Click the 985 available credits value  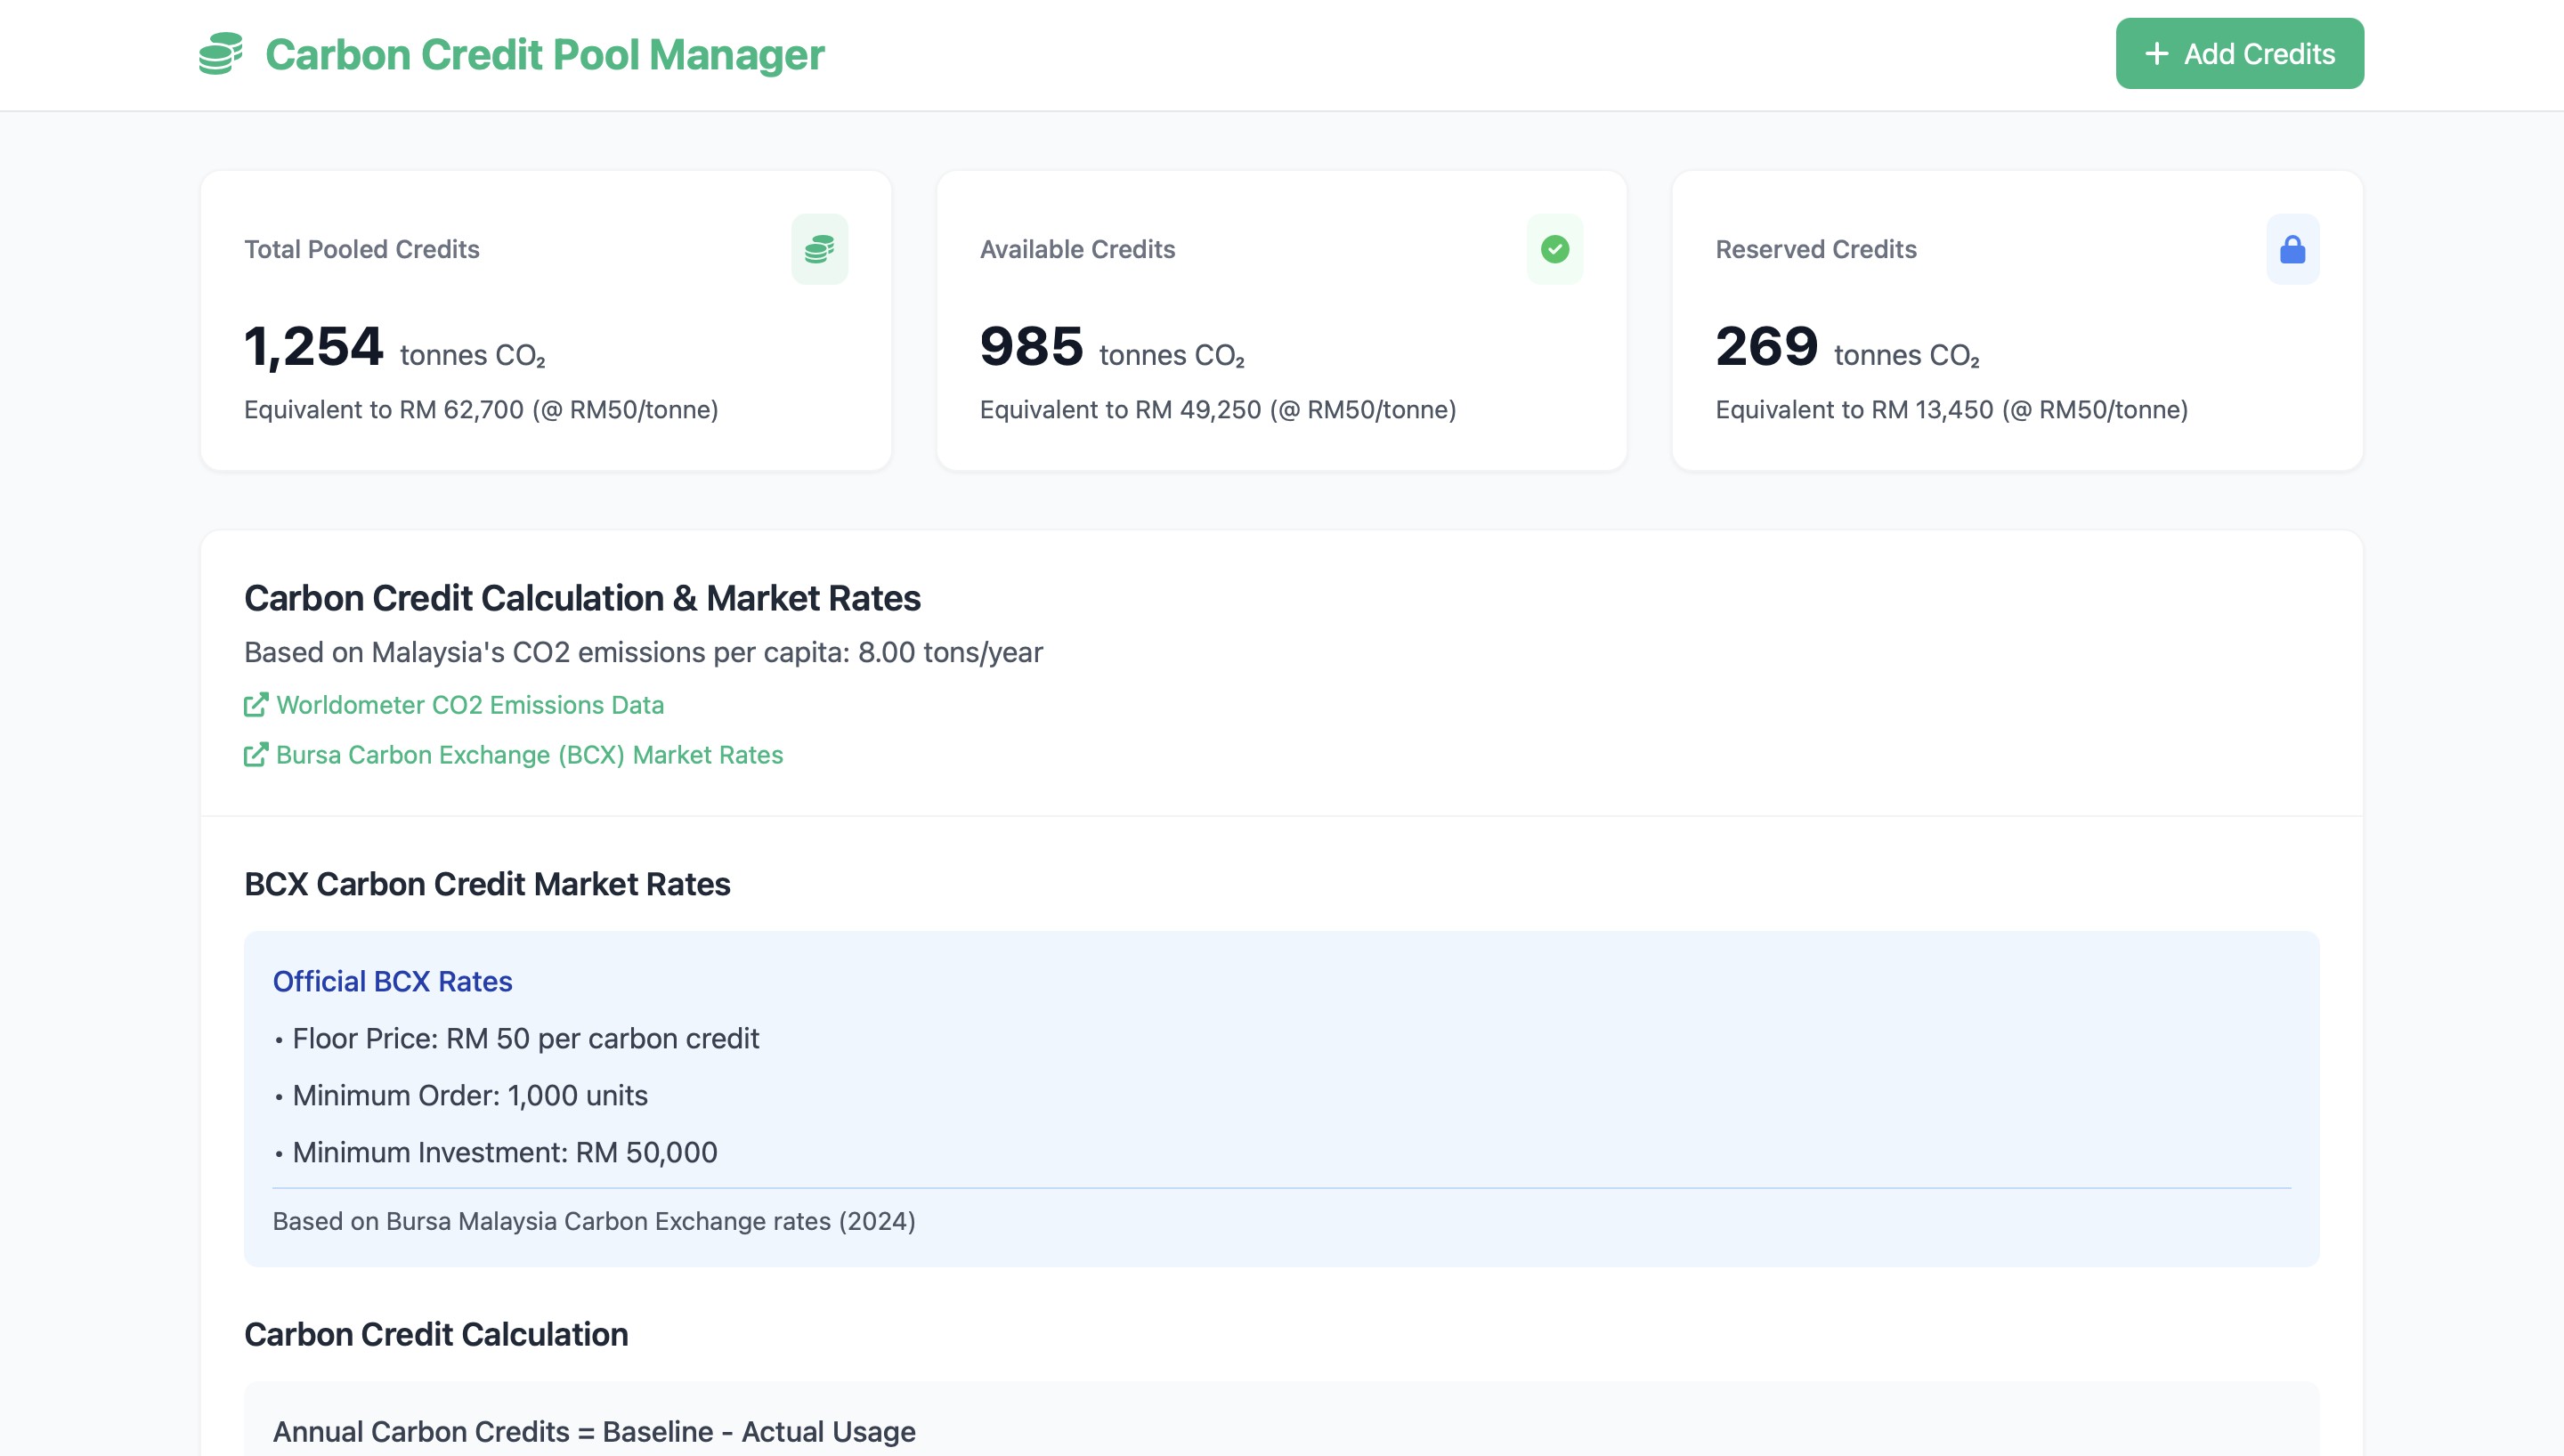pyautogui.click(x=1031, y=347)
